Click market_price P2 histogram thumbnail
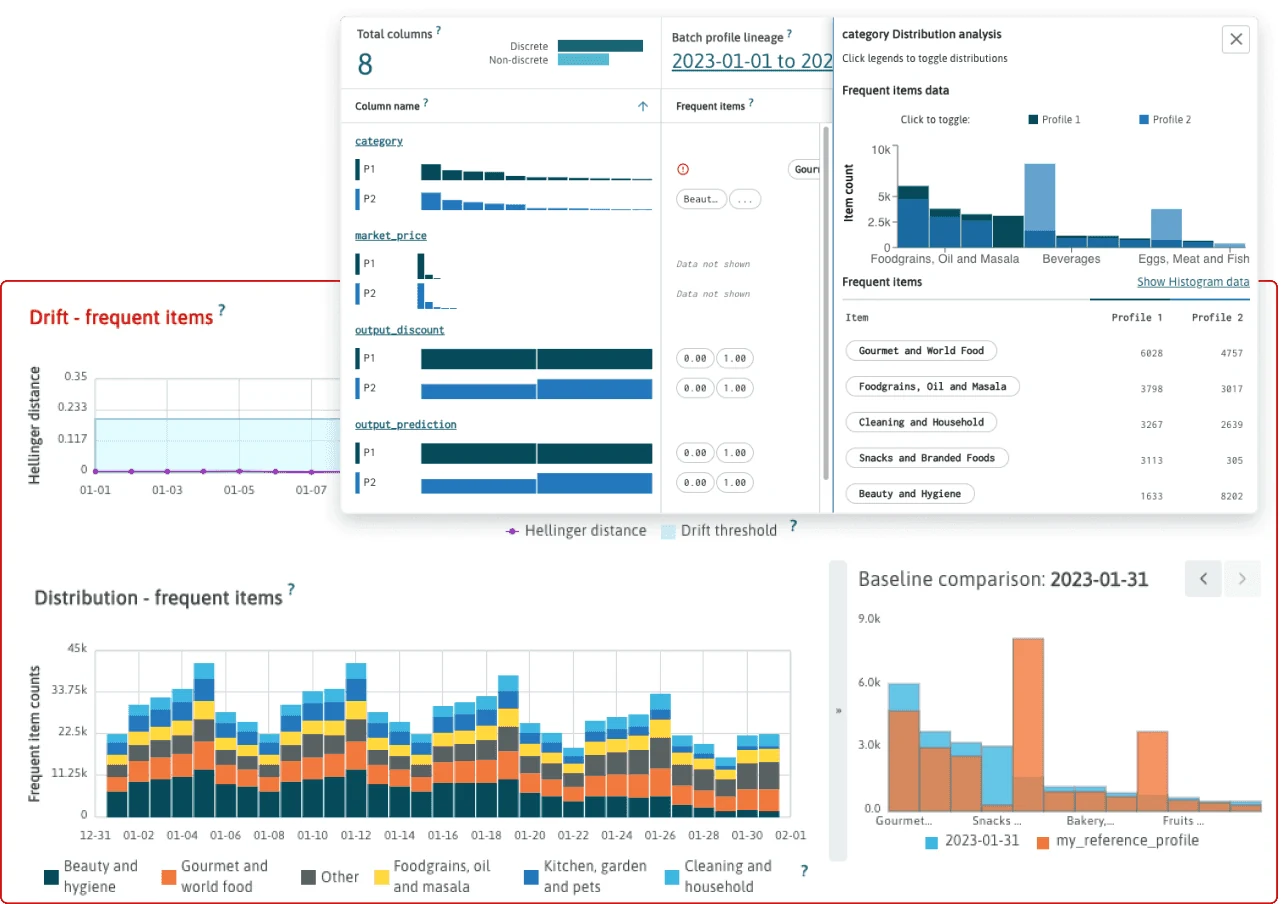This screenshot has height=904, width=1282. coord(437,295)
